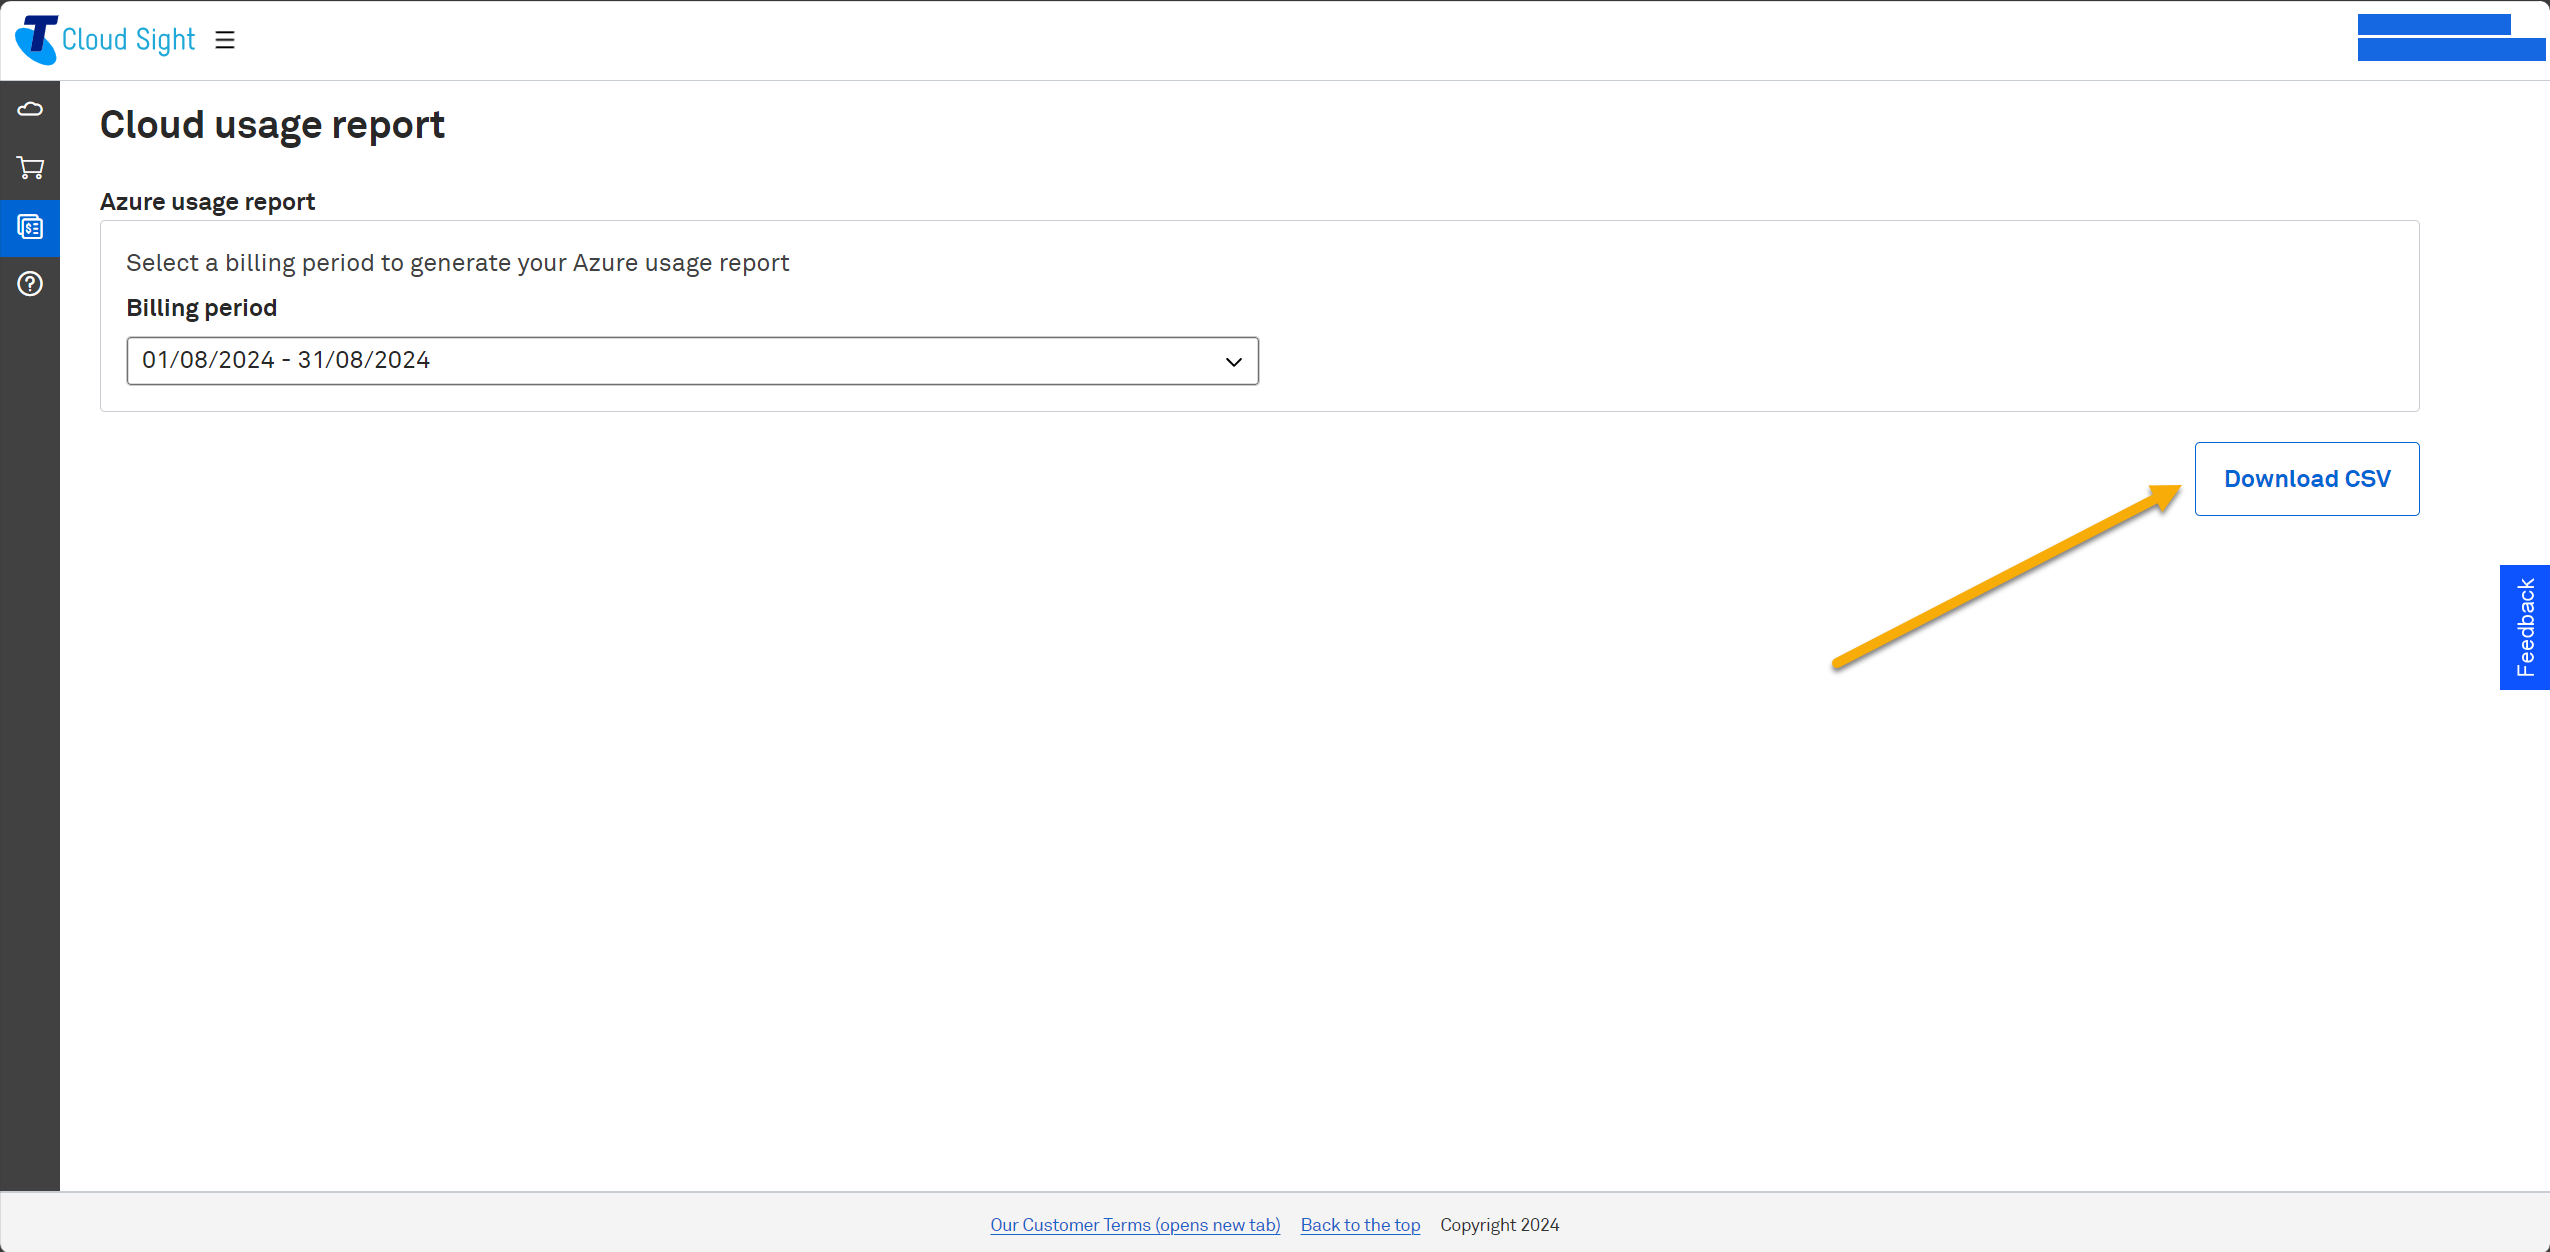Open the cloud services sidebar icon
Viewport: 2550px width, 1252px height.
[x=30, y=109]
